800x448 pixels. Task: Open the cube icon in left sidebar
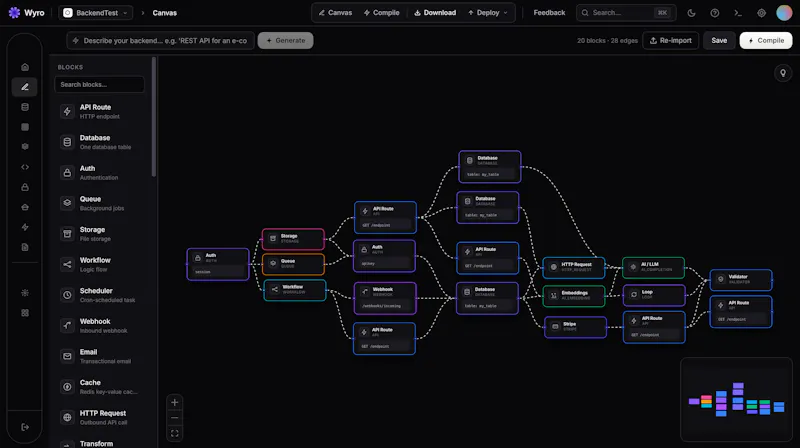25,146
